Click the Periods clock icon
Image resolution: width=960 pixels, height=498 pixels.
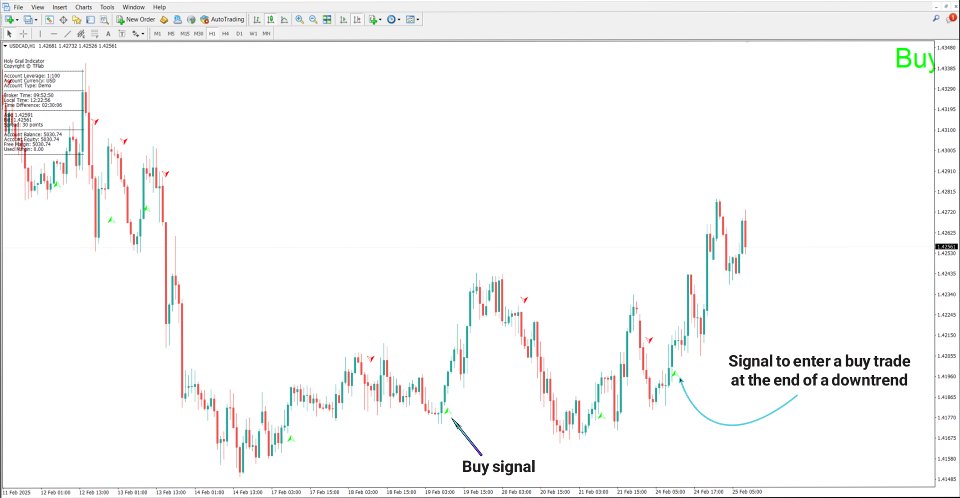click(x=391, y=20)
